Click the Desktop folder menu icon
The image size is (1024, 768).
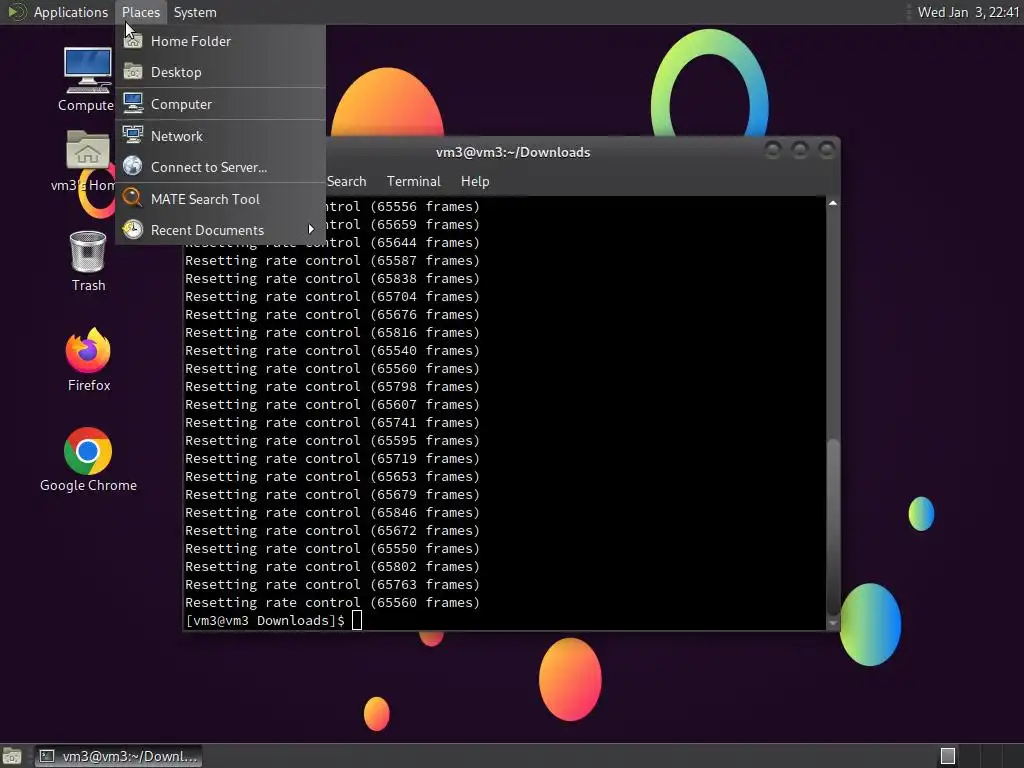coord(133,71)
